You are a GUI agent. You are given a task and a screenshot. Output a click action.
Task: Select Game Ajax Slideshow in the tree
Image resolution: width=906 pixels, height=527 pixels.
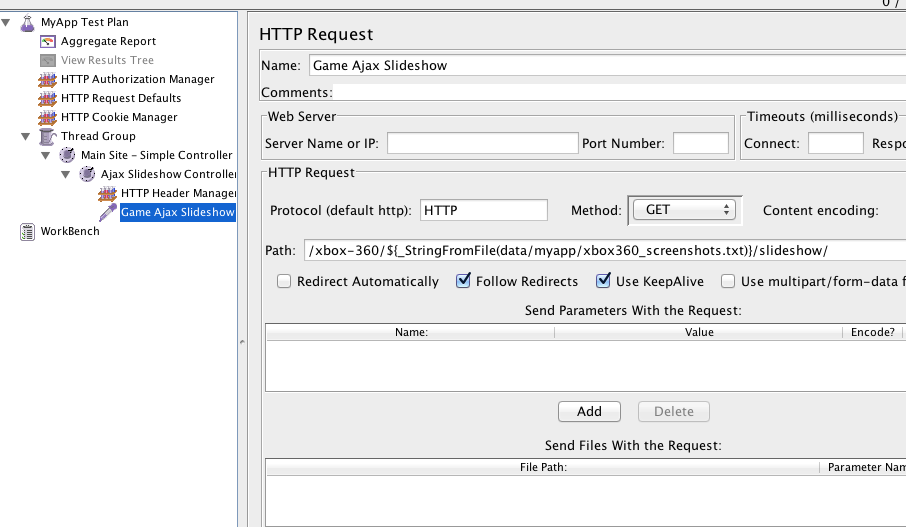(177, 212)
